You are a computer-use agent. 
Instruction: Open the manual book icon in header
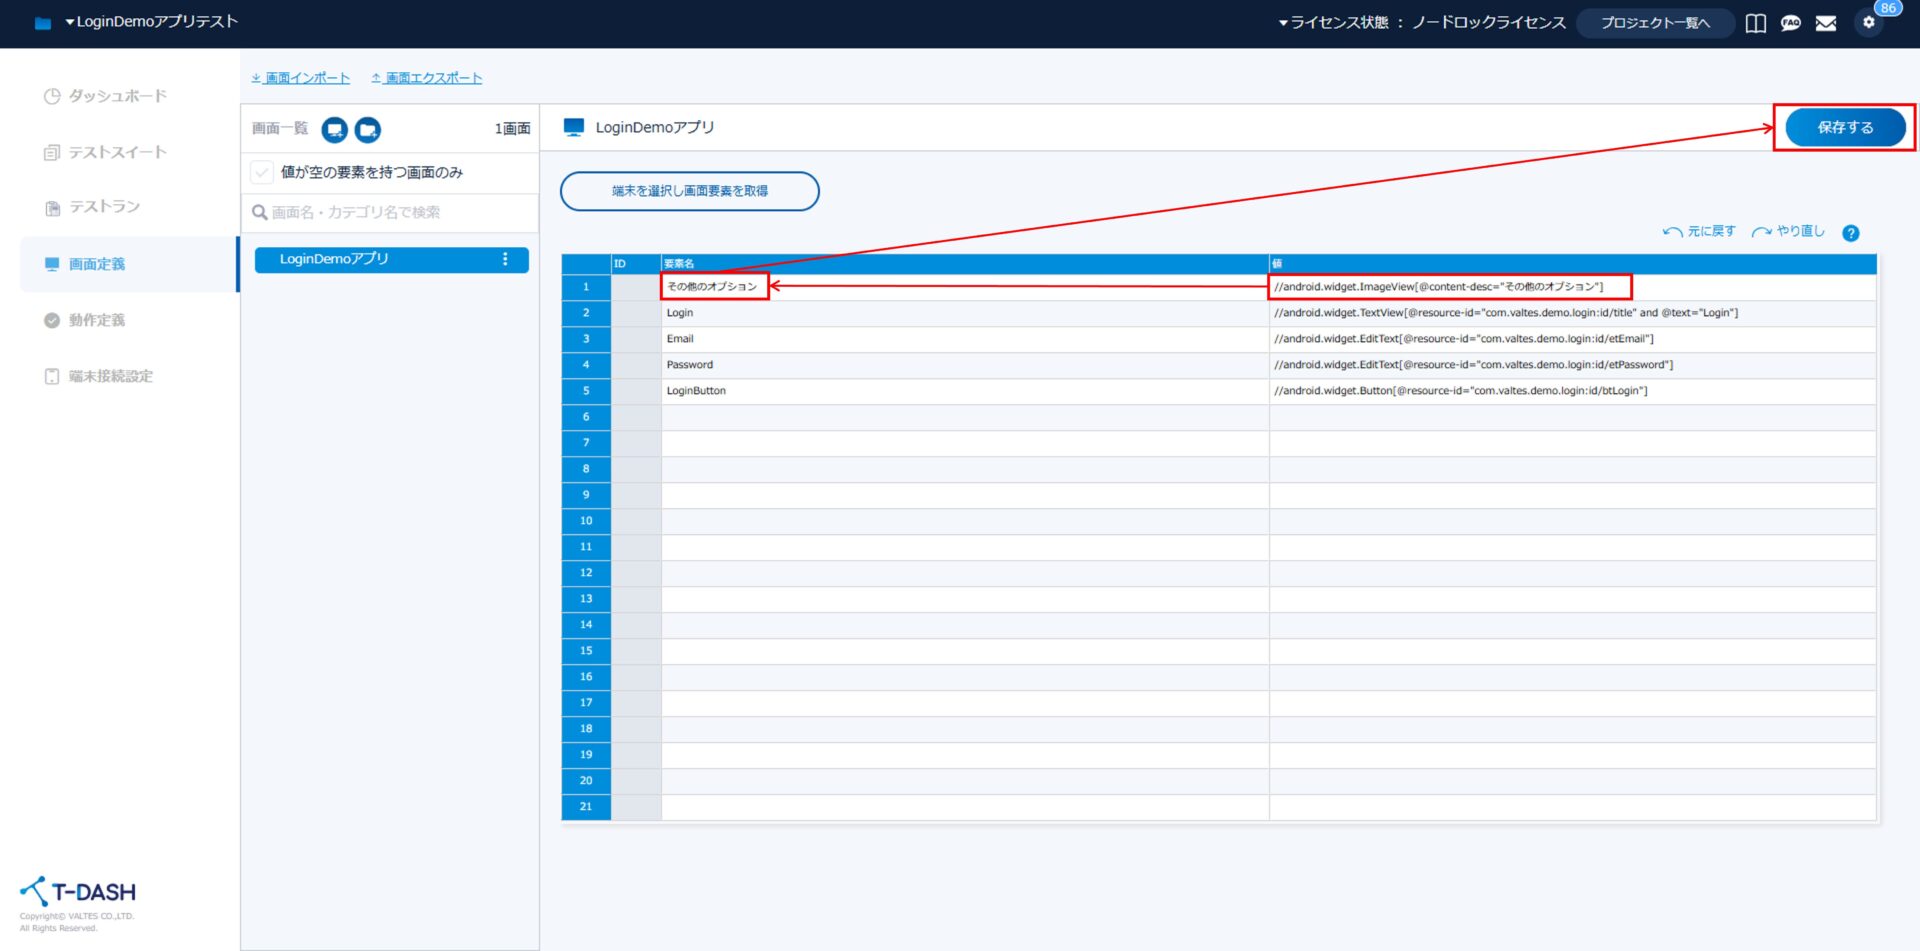click(x=1755, y=23)
